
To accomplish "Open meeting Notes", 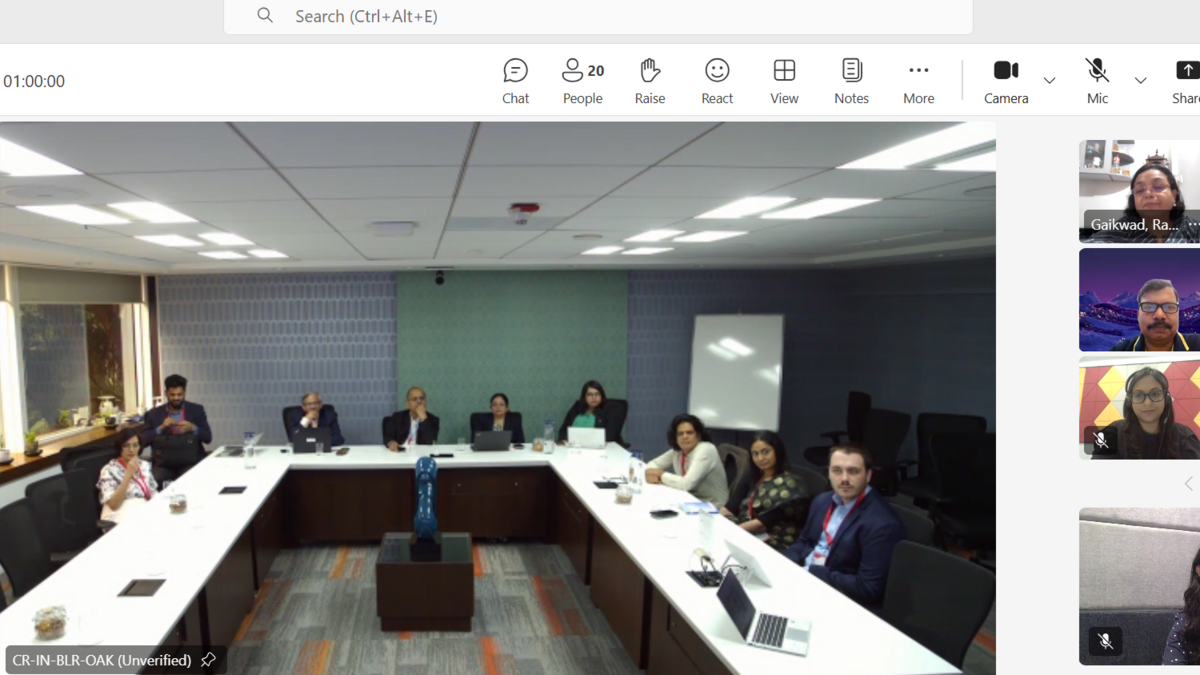I will (x=851, y=81).
